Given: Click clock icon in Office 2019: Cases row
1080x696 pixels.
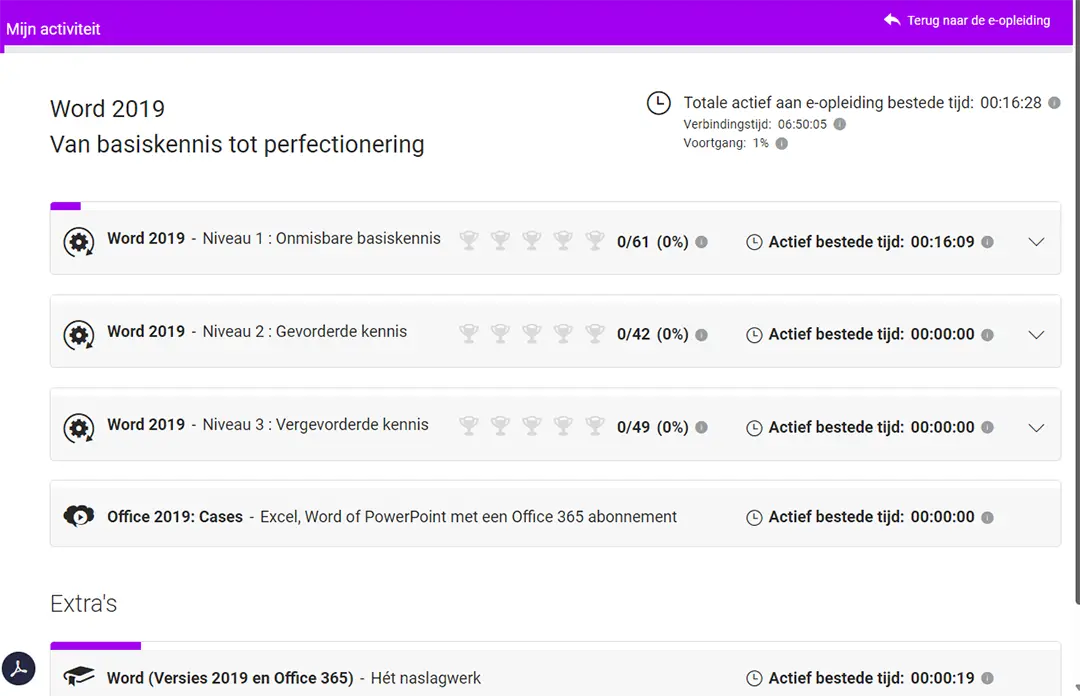Looking at the screenshot, I should click(x=754, y=518).
